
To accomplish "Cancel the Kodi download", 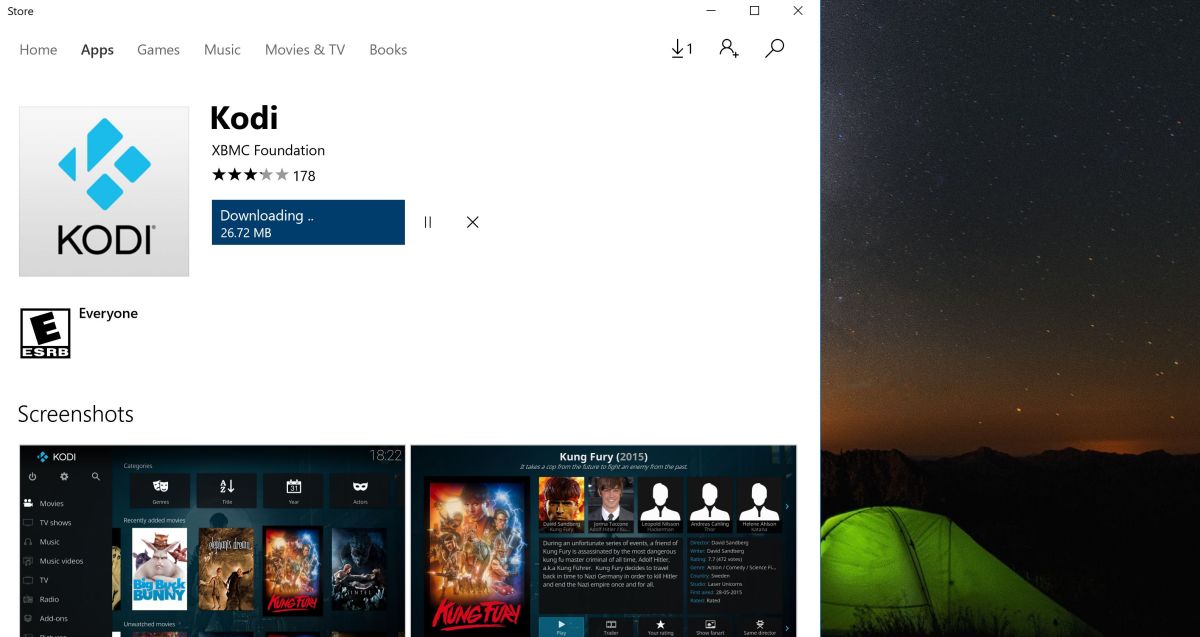I will click(473, 222).
